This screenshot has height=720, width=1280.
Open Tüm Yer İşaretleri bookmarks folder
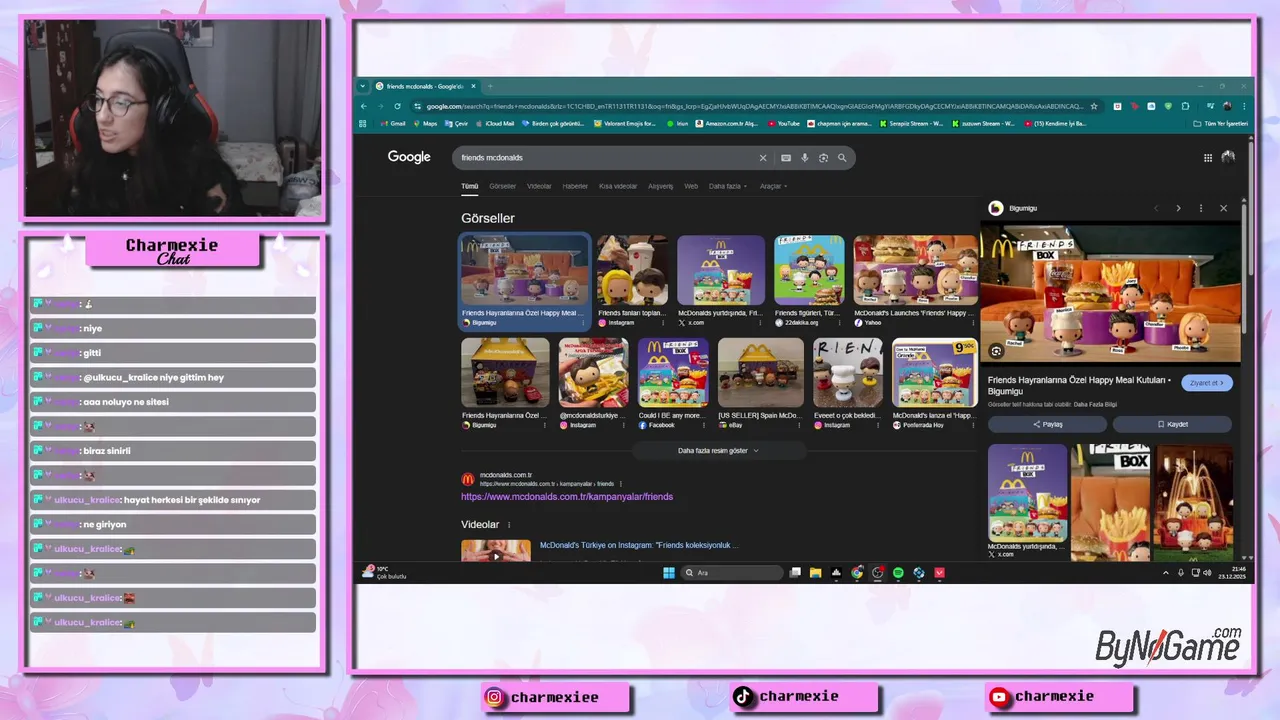coord(1221,124)
